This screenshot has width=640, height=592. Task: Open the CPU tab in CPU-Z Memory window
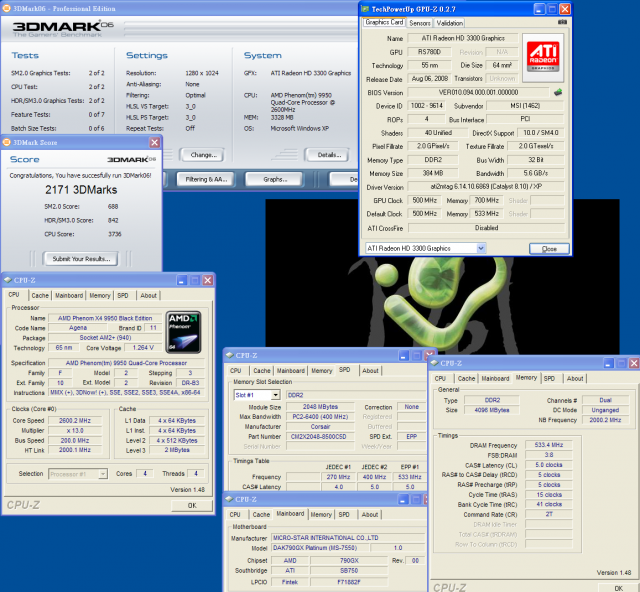pyautogui.click(x=440, y=378)
